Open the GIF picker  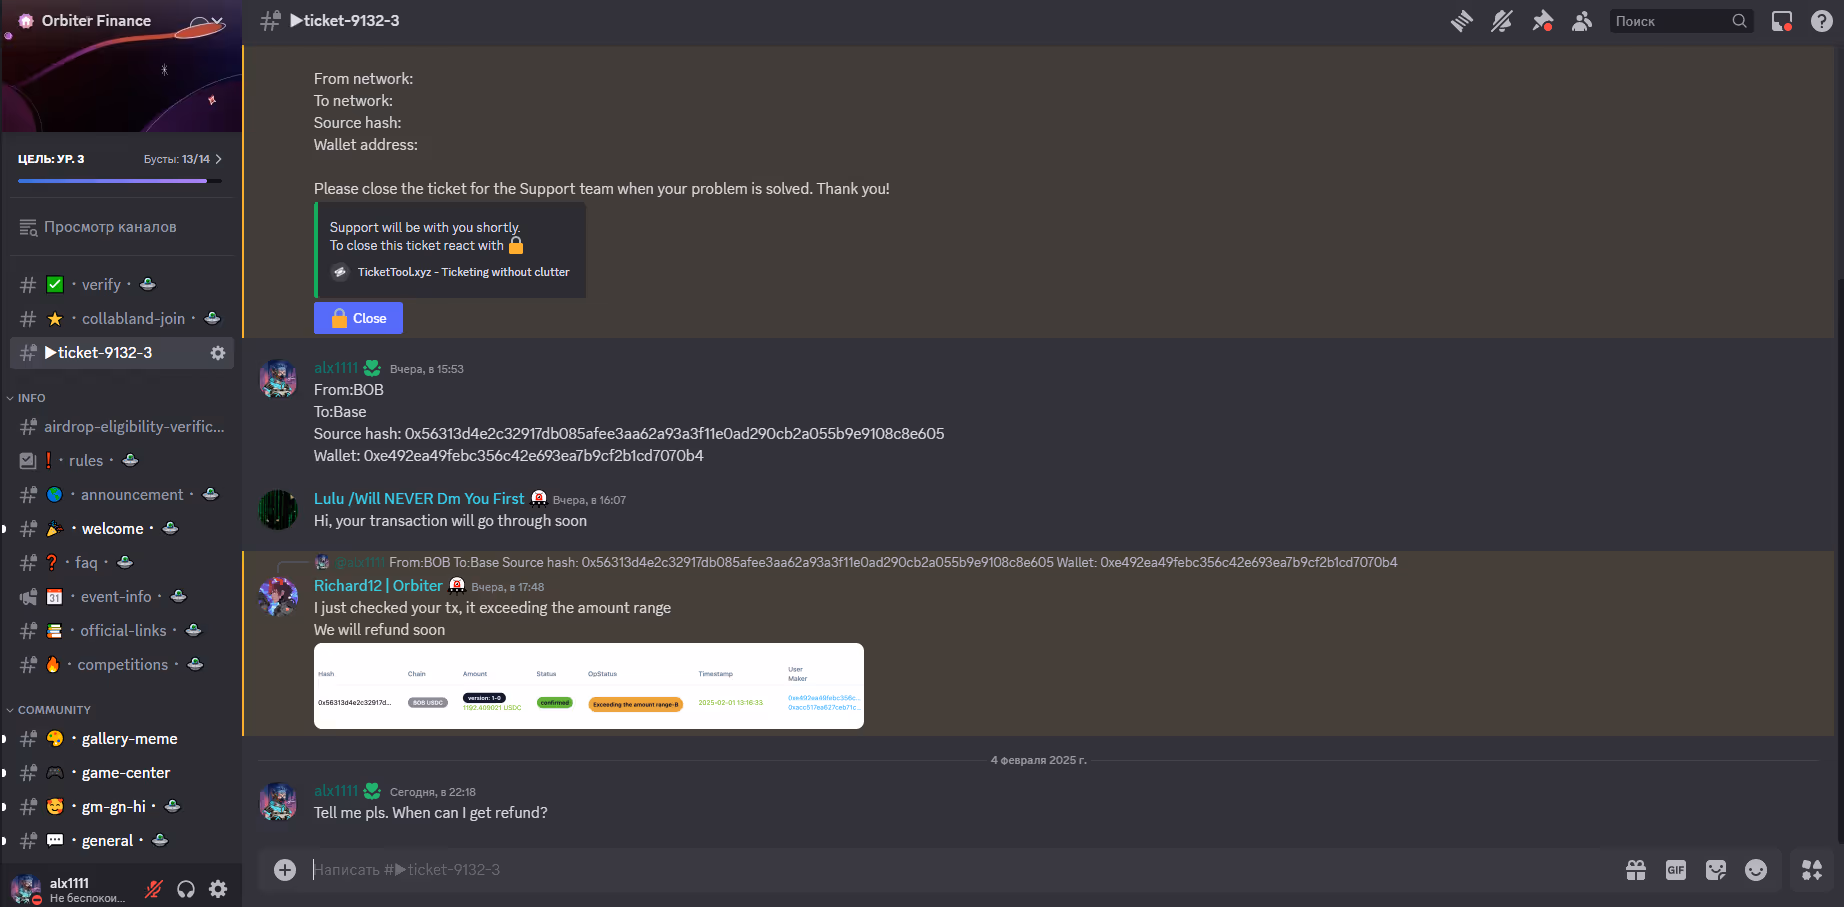[x=1676, y=870]
